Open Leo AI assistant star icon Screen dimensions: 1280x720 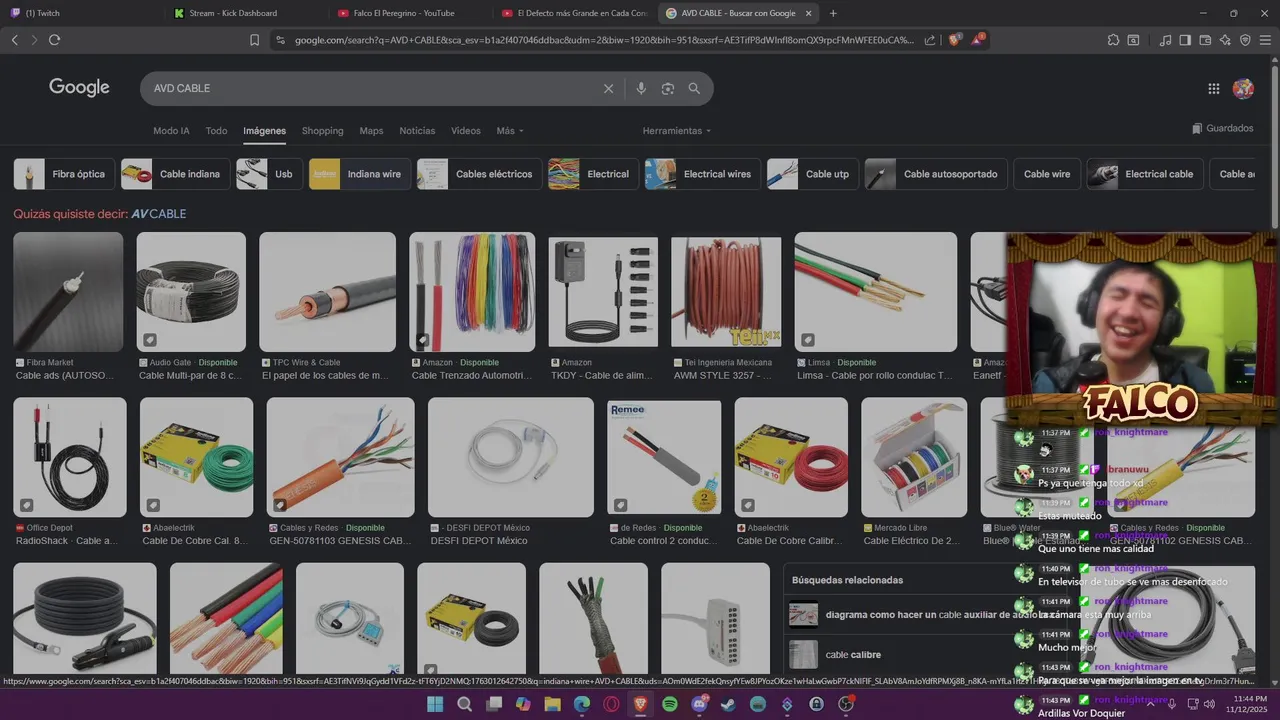click(x=1225, y=40)
